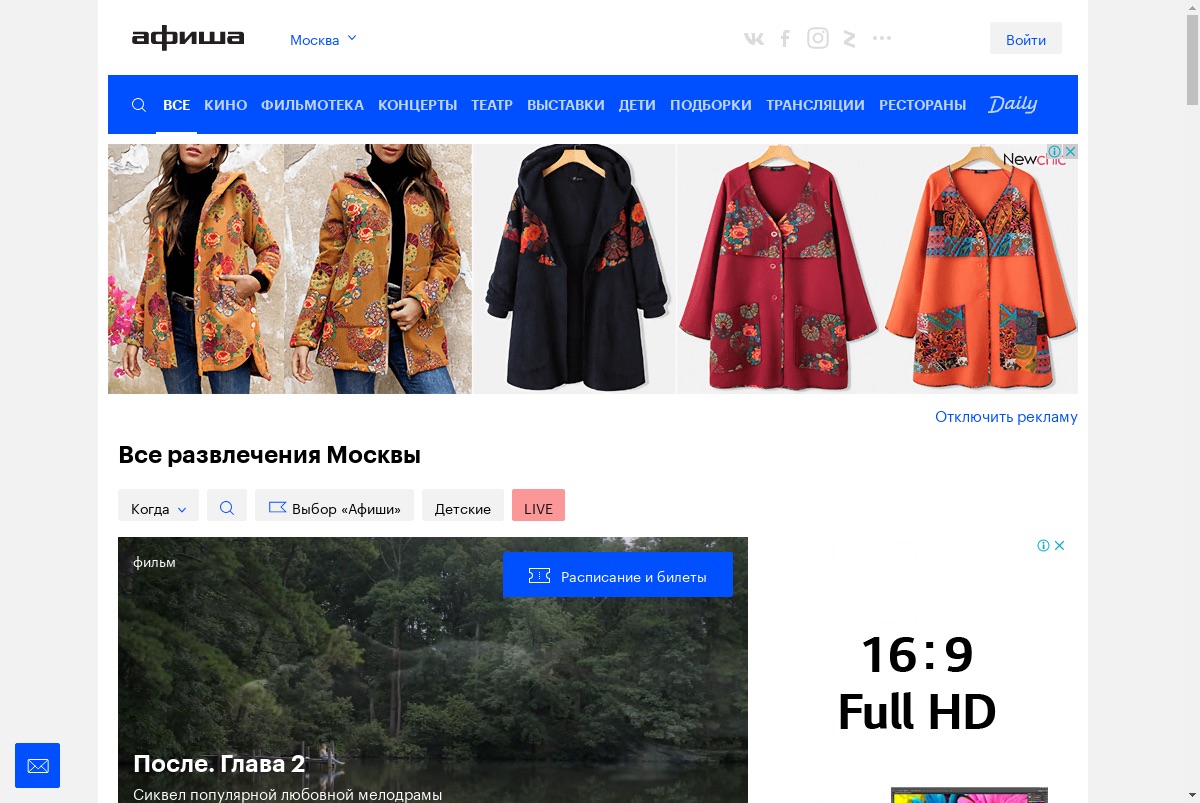Click the search icon in blue navigation bar

click(139, 105)
